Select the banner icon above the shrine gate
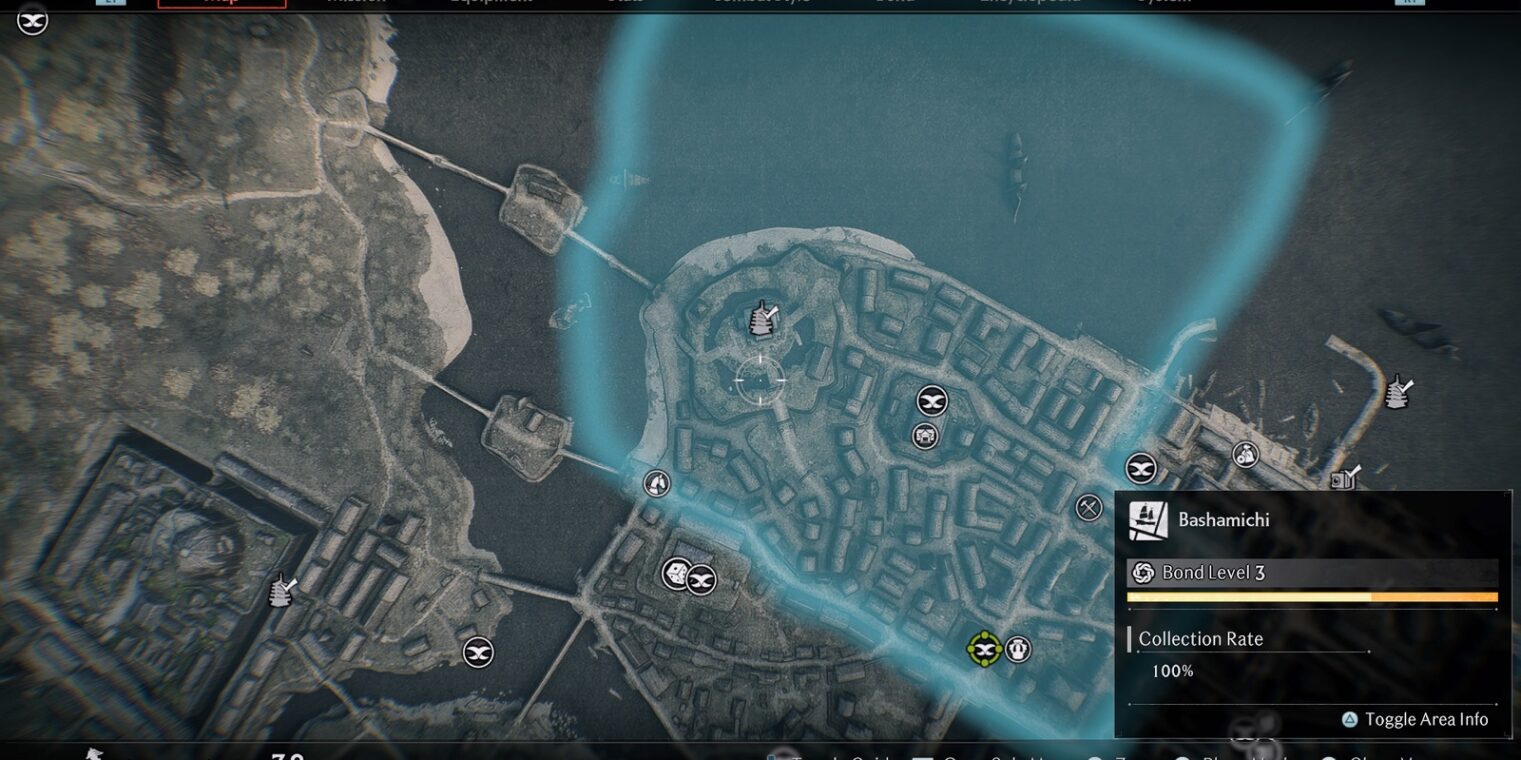The width and height of the screenshot is (1521, 760). click(932, 402)
